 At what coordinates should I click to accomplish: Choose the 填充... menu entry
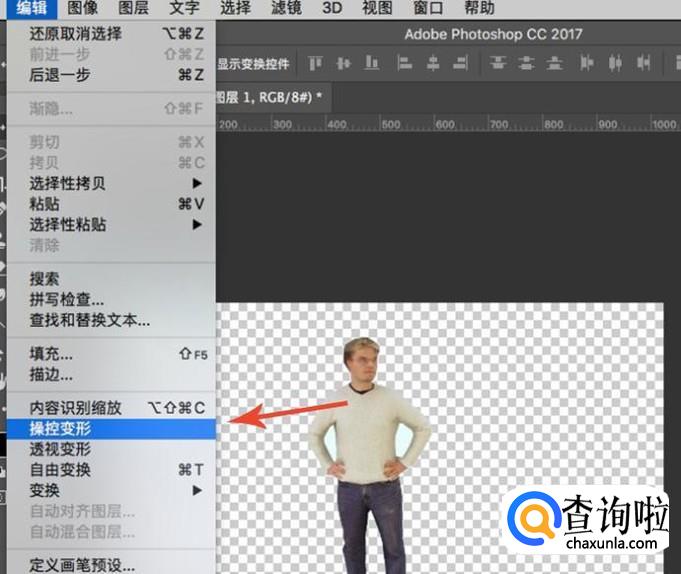(52, 354)
